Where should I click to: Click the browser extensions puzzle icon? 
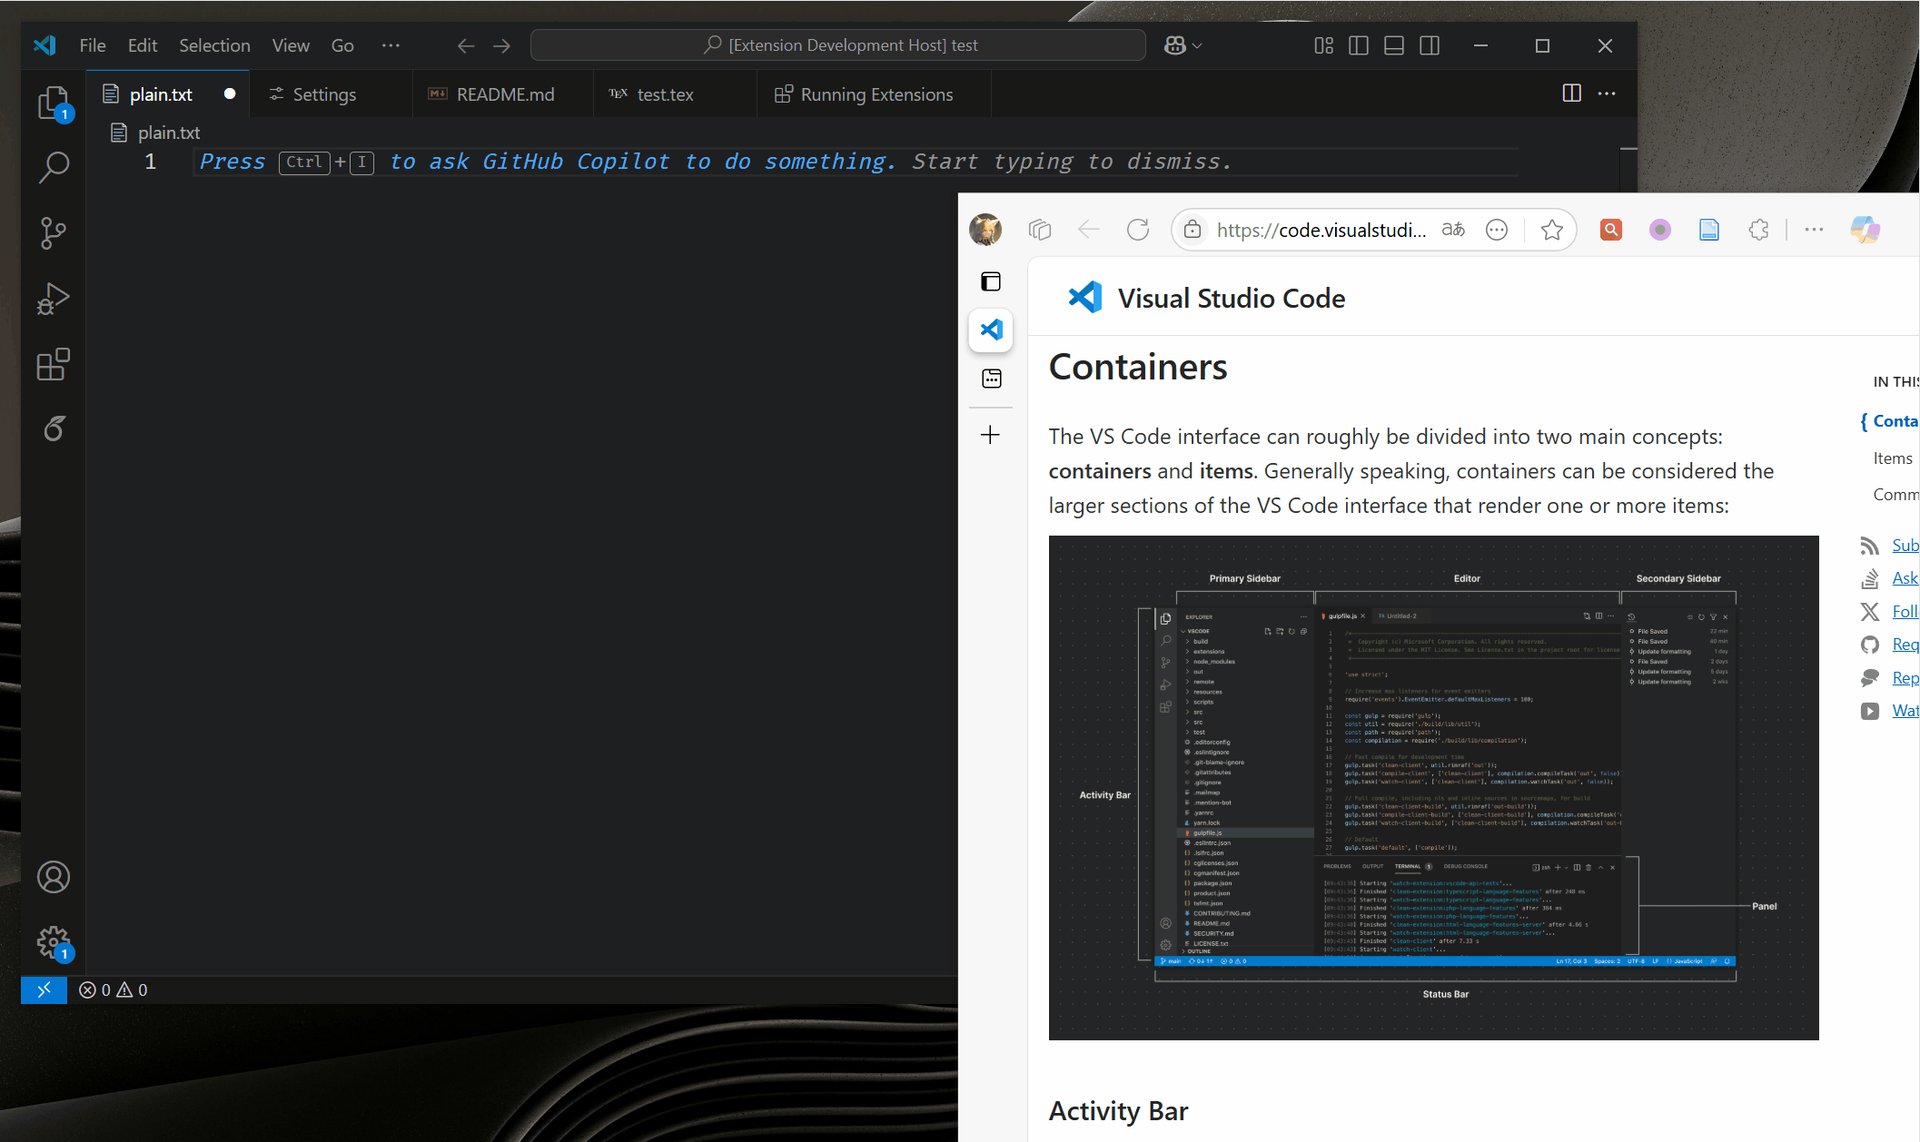tap(1758, 229)
